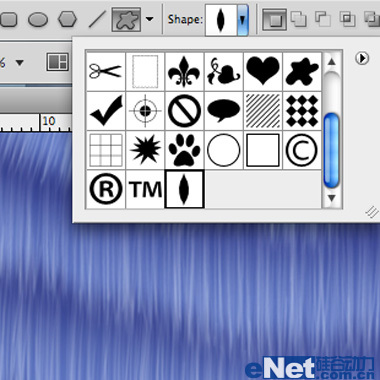Open the shape picker flyout menu
This screenshot has height=380, width=380.
(362, 58)
